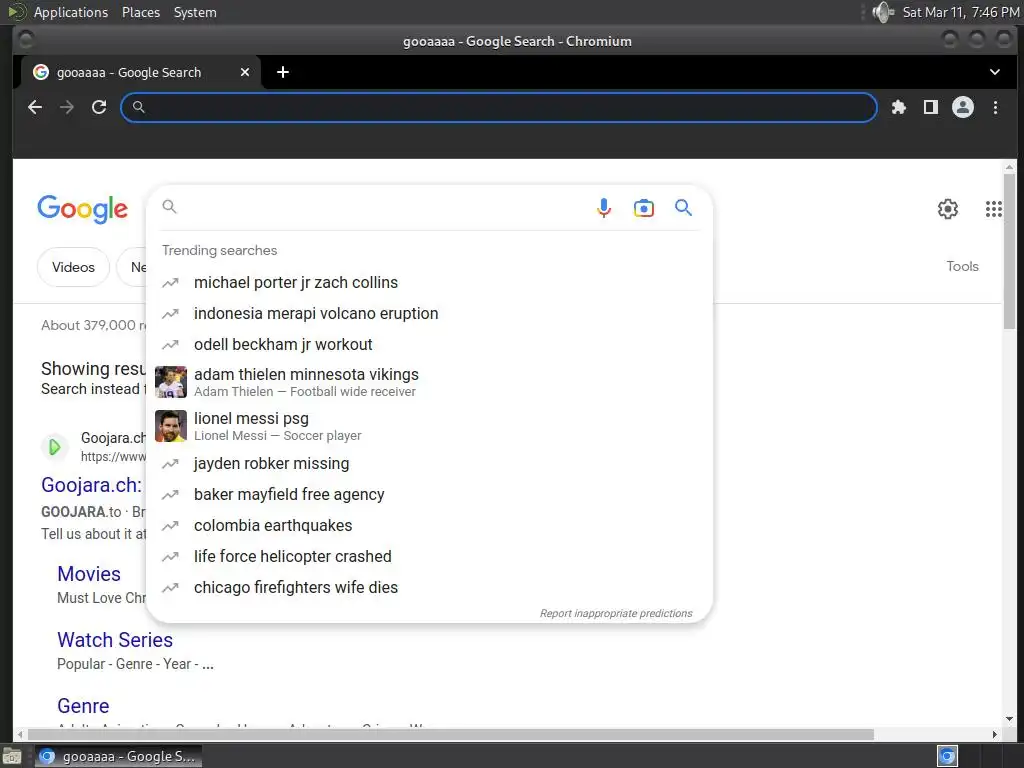Image resolution: width=1024 pixels, height=768 pixels.
Task: Select suggestion baker mayfield free agency
Action: coord(430,494)
